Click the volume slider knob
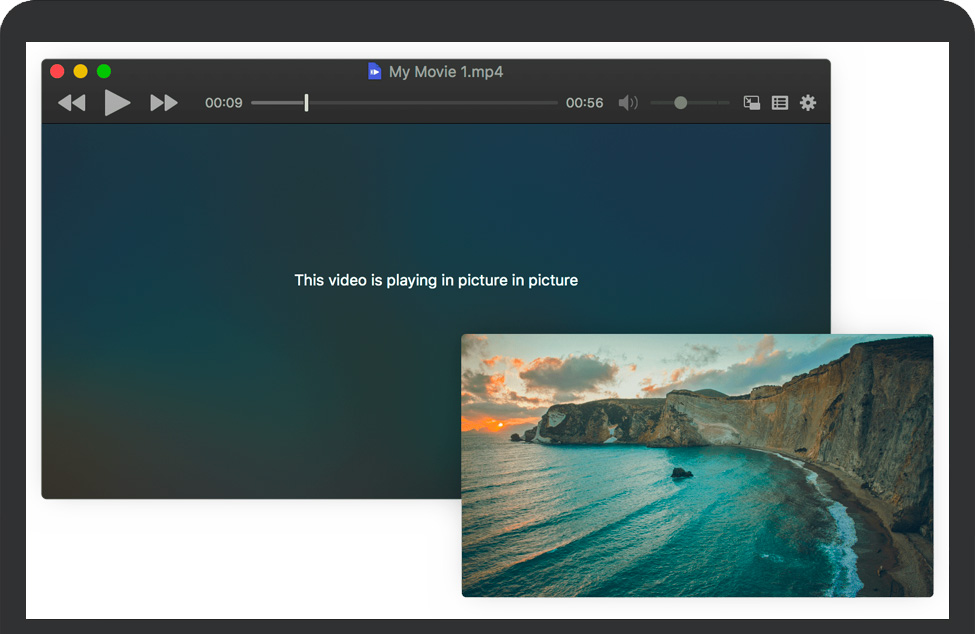Image resolution: width=975 pixels, height=634 pixels. [x=681, y=103]
